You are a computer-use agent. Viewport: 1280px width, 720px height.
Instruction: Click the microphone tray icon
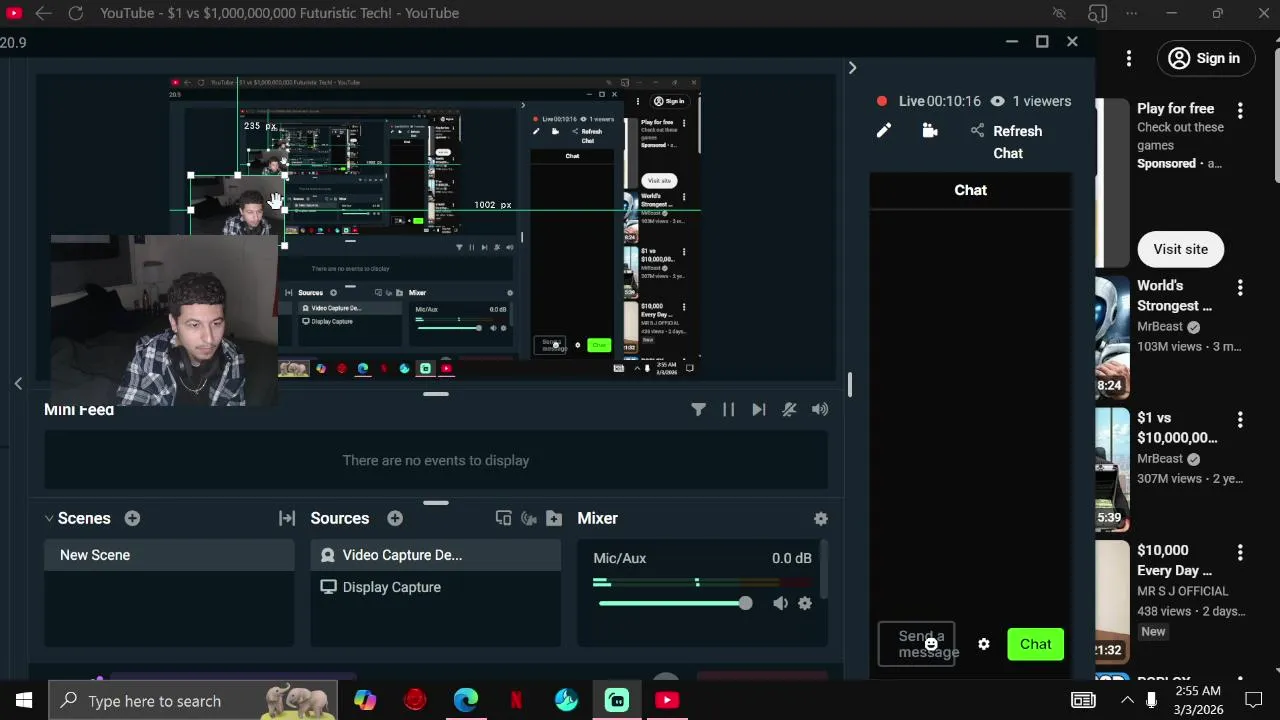coord(1151,700)
